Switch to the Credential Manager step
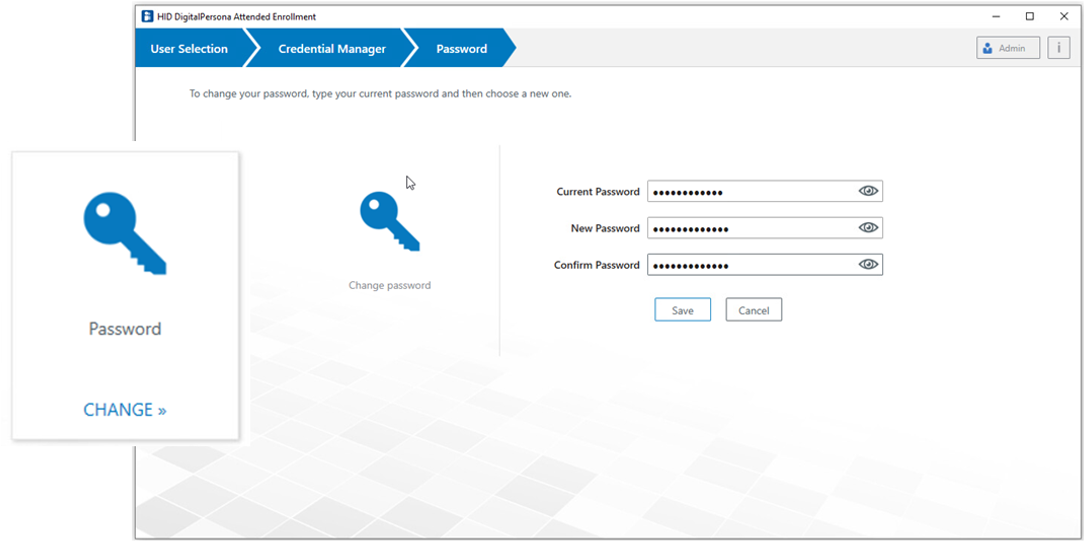This screenshot has width=1089, height=546. point(331,48)
